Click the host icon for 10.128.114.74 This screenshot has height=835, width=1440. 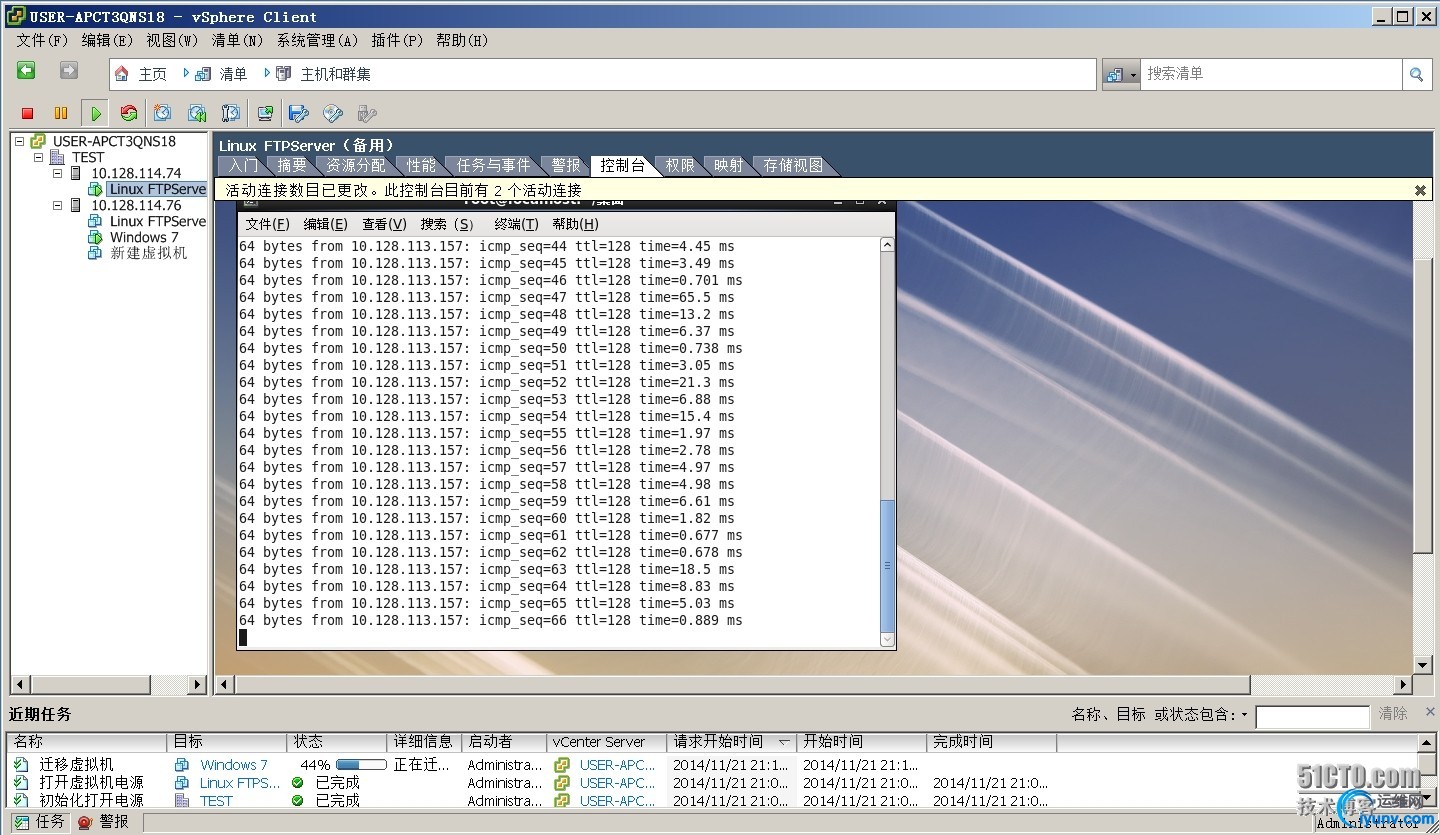[x=76, y=173]
